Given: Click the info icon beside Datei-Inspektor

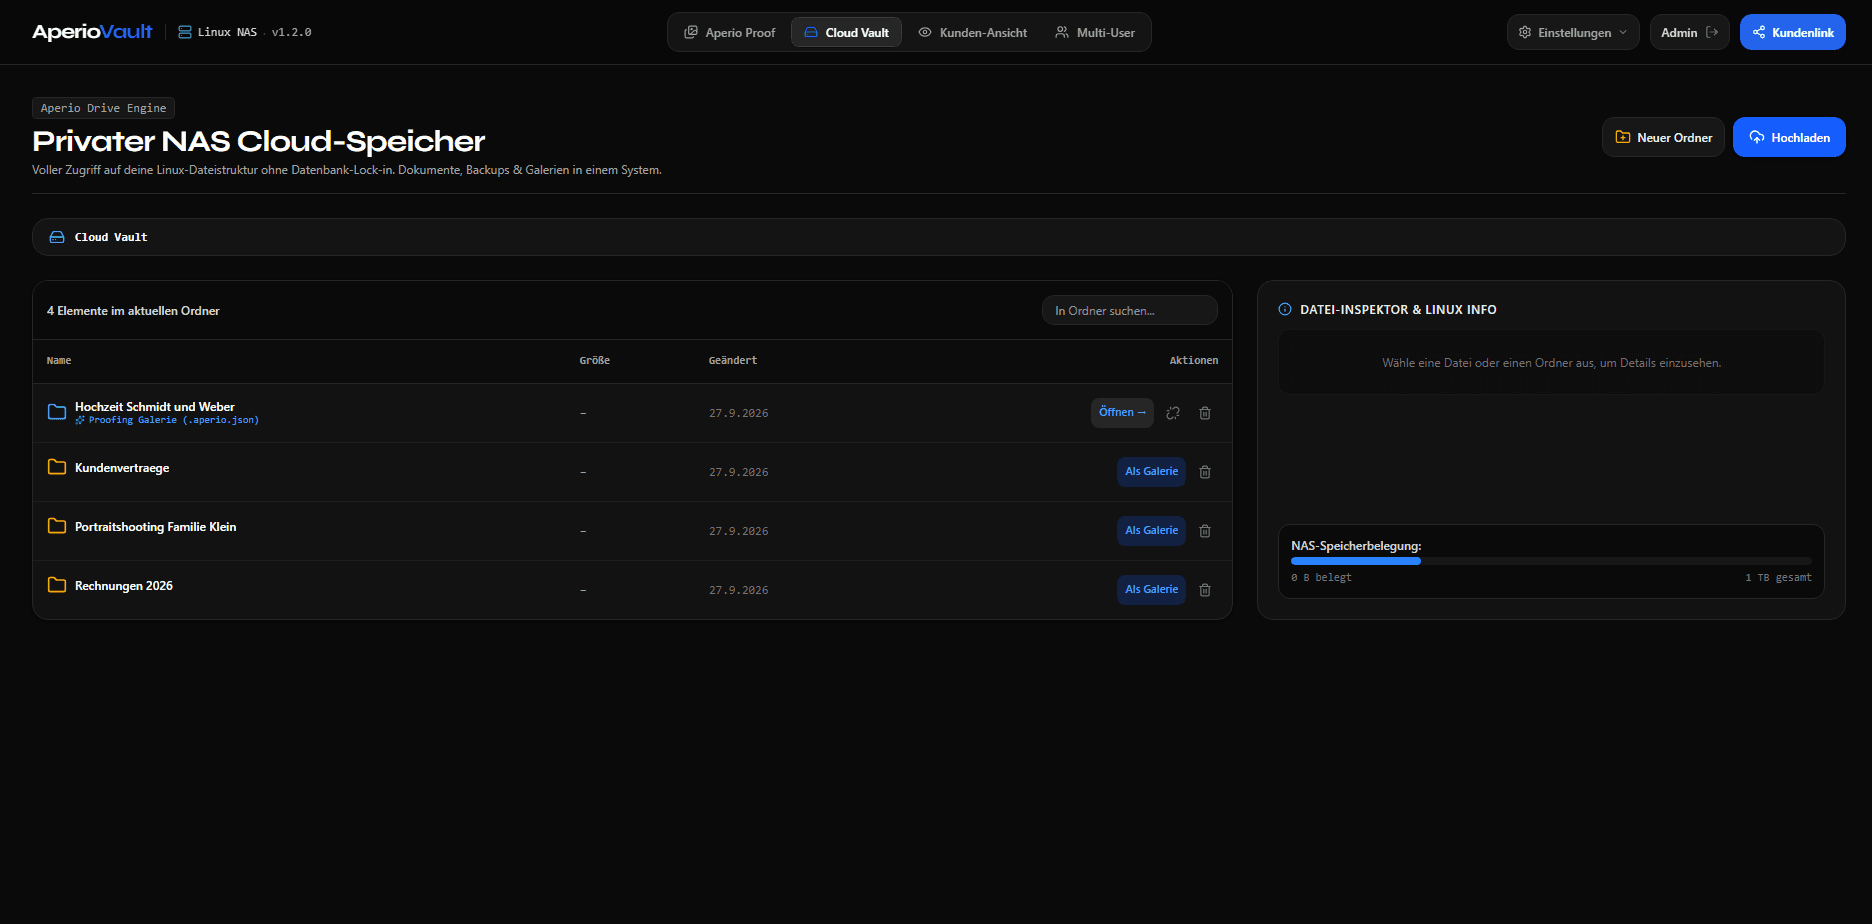Looking at the screenshot, I should click(1285, 309).
